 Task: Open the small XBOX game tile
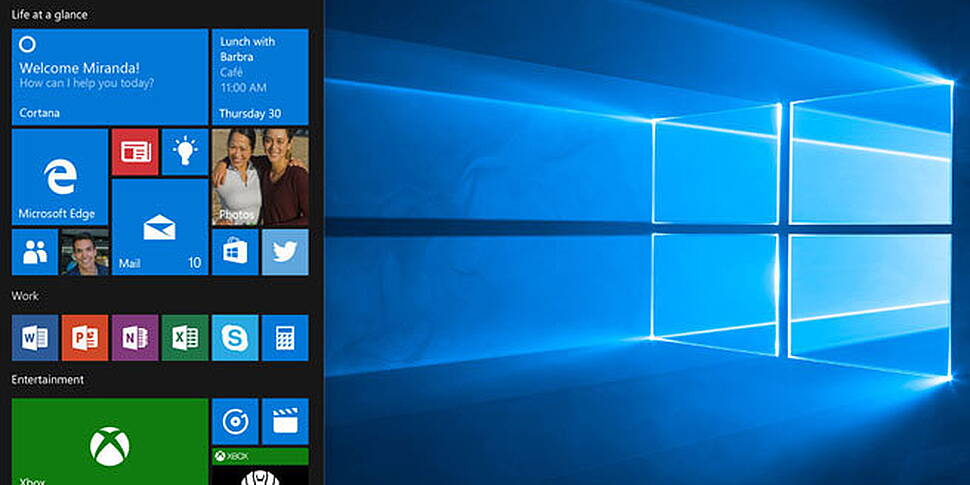point(260,466)
